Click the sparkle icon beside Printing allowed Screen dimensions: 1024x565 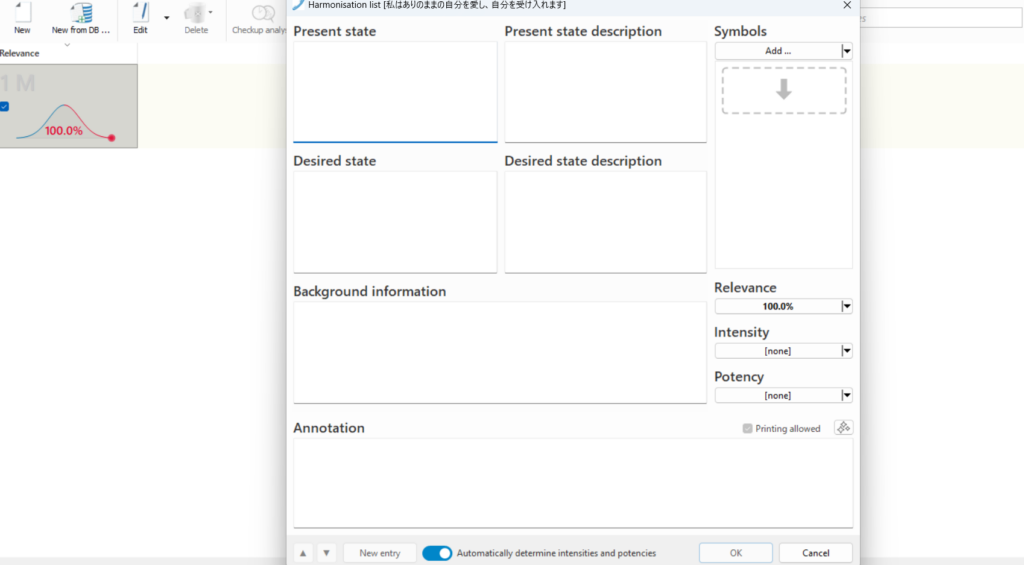(843, 428)
